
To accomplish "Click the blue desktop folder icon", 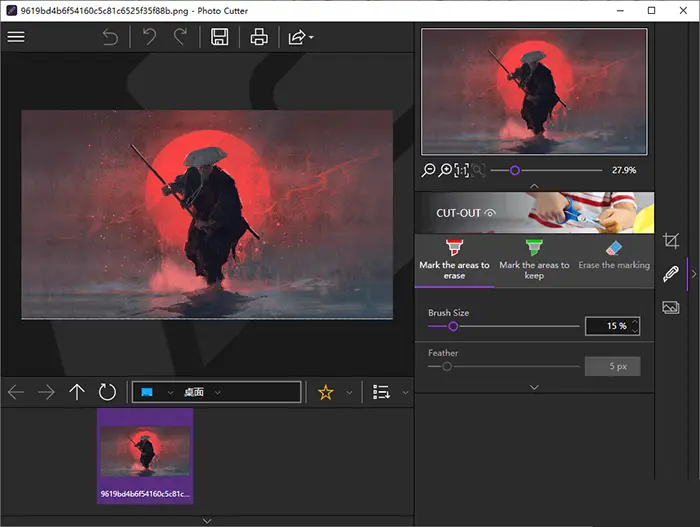I will pos(147,392).
